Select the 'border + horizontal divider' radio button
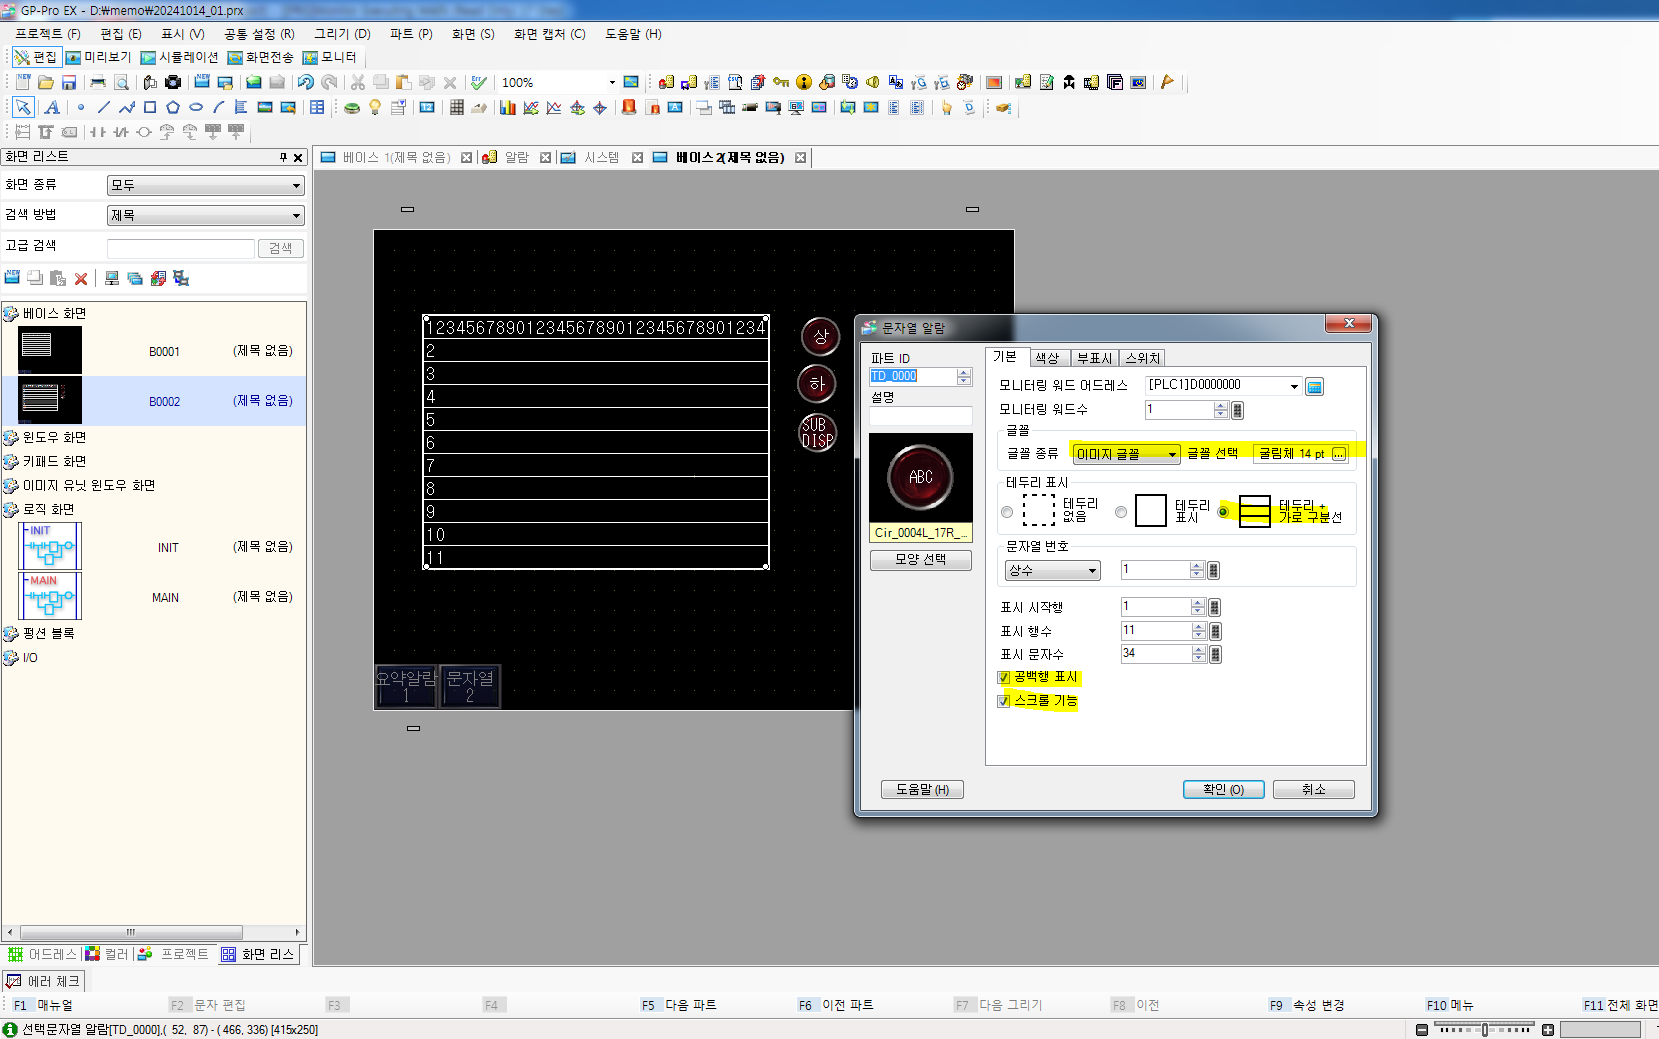Image resolution: width=1659 pixels, height=1039 pixels. [1223, 512]
